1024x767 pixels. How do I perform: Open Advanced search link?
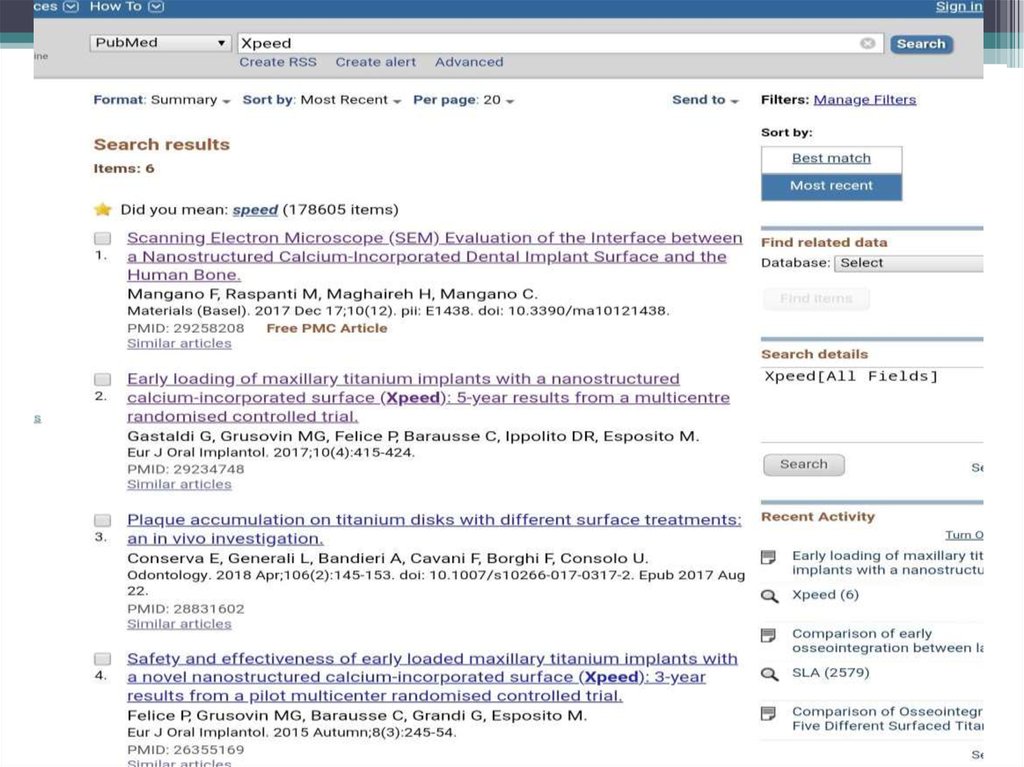[x=469, y=62]
